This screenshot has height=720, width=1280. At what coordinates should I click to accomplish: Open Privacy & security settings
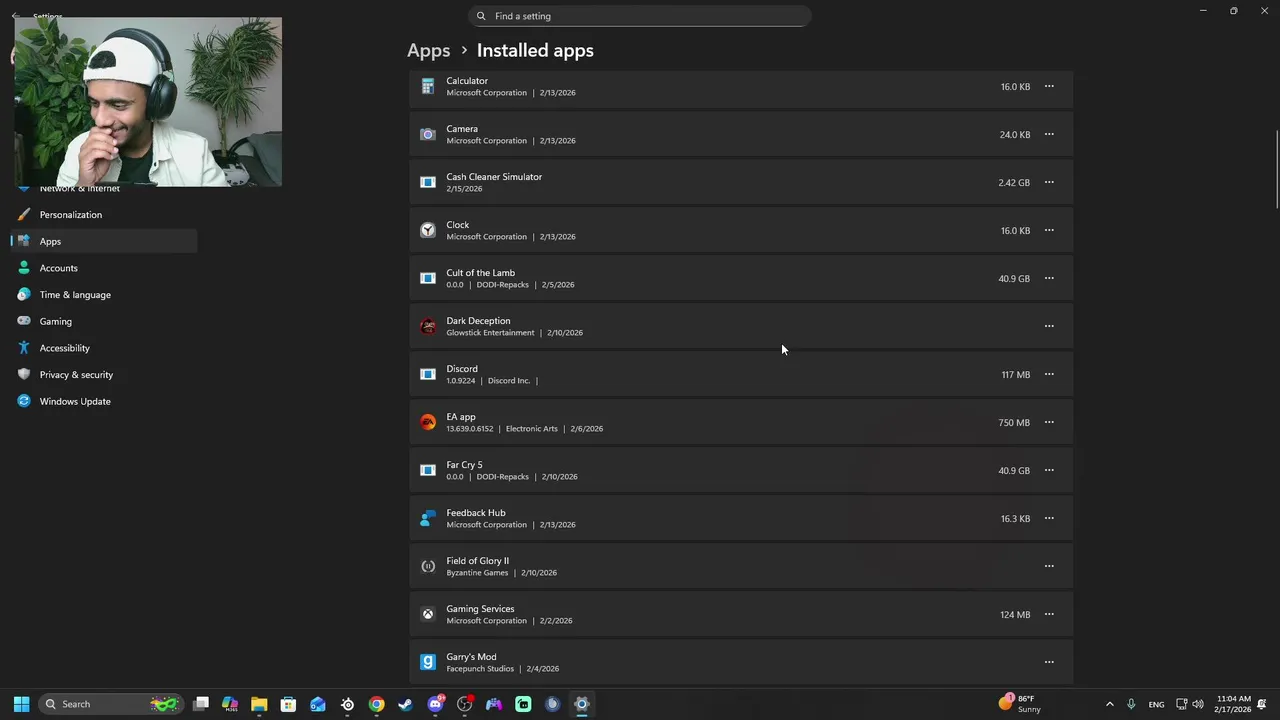[x=104, y=375]
